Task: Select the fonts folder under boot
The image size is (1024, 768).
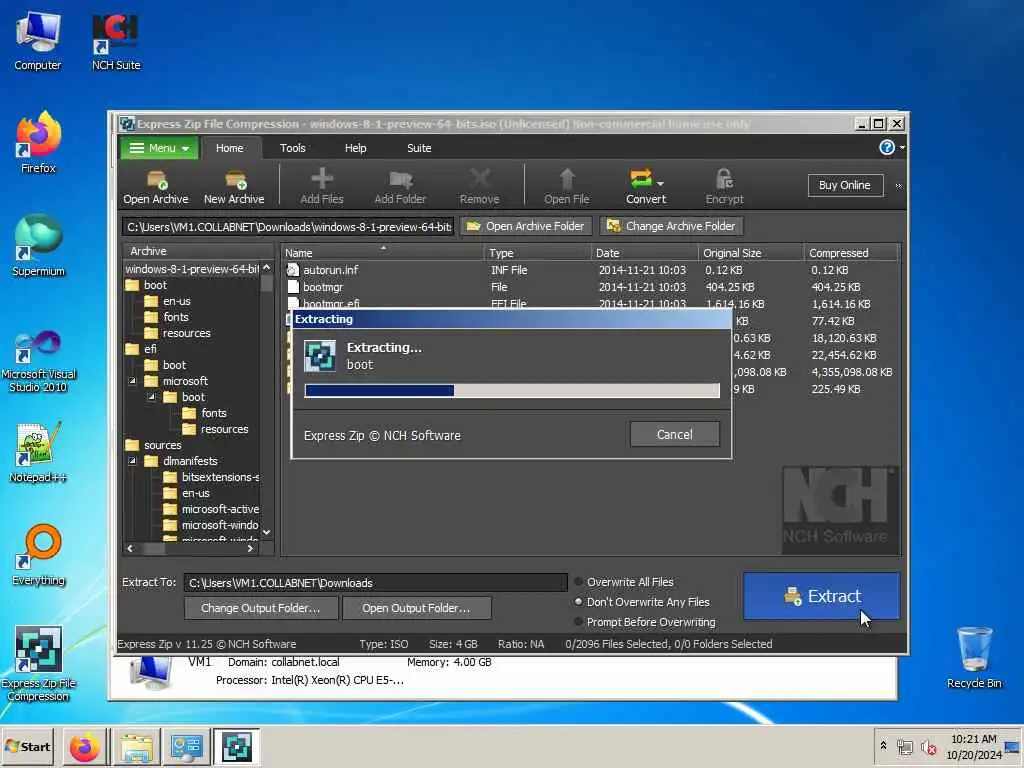Action: (176, 317)
